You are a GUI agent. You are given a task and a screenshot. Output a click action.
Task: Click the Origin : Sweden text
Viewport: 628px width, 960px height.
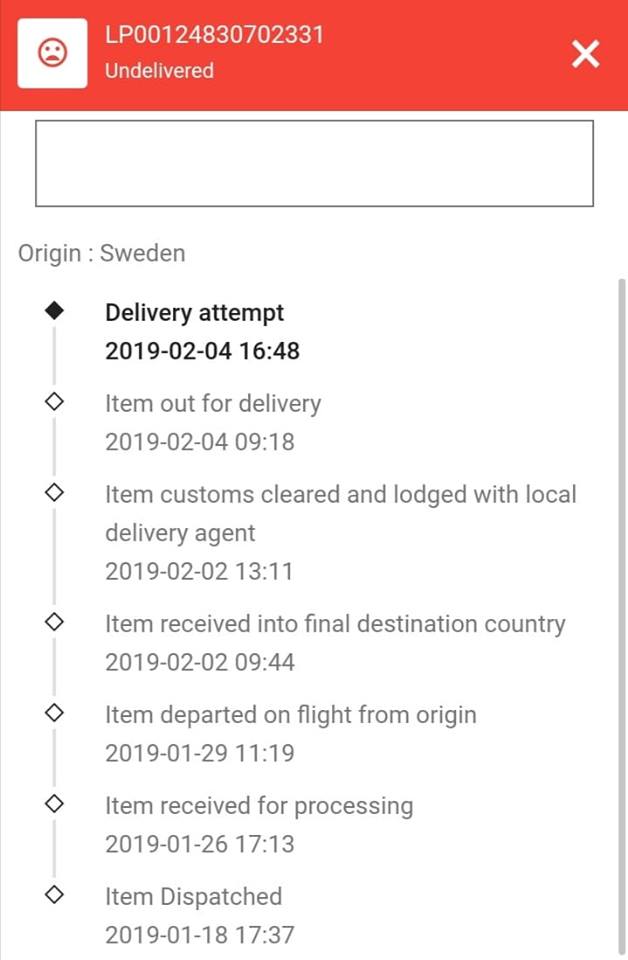(102, 253)
